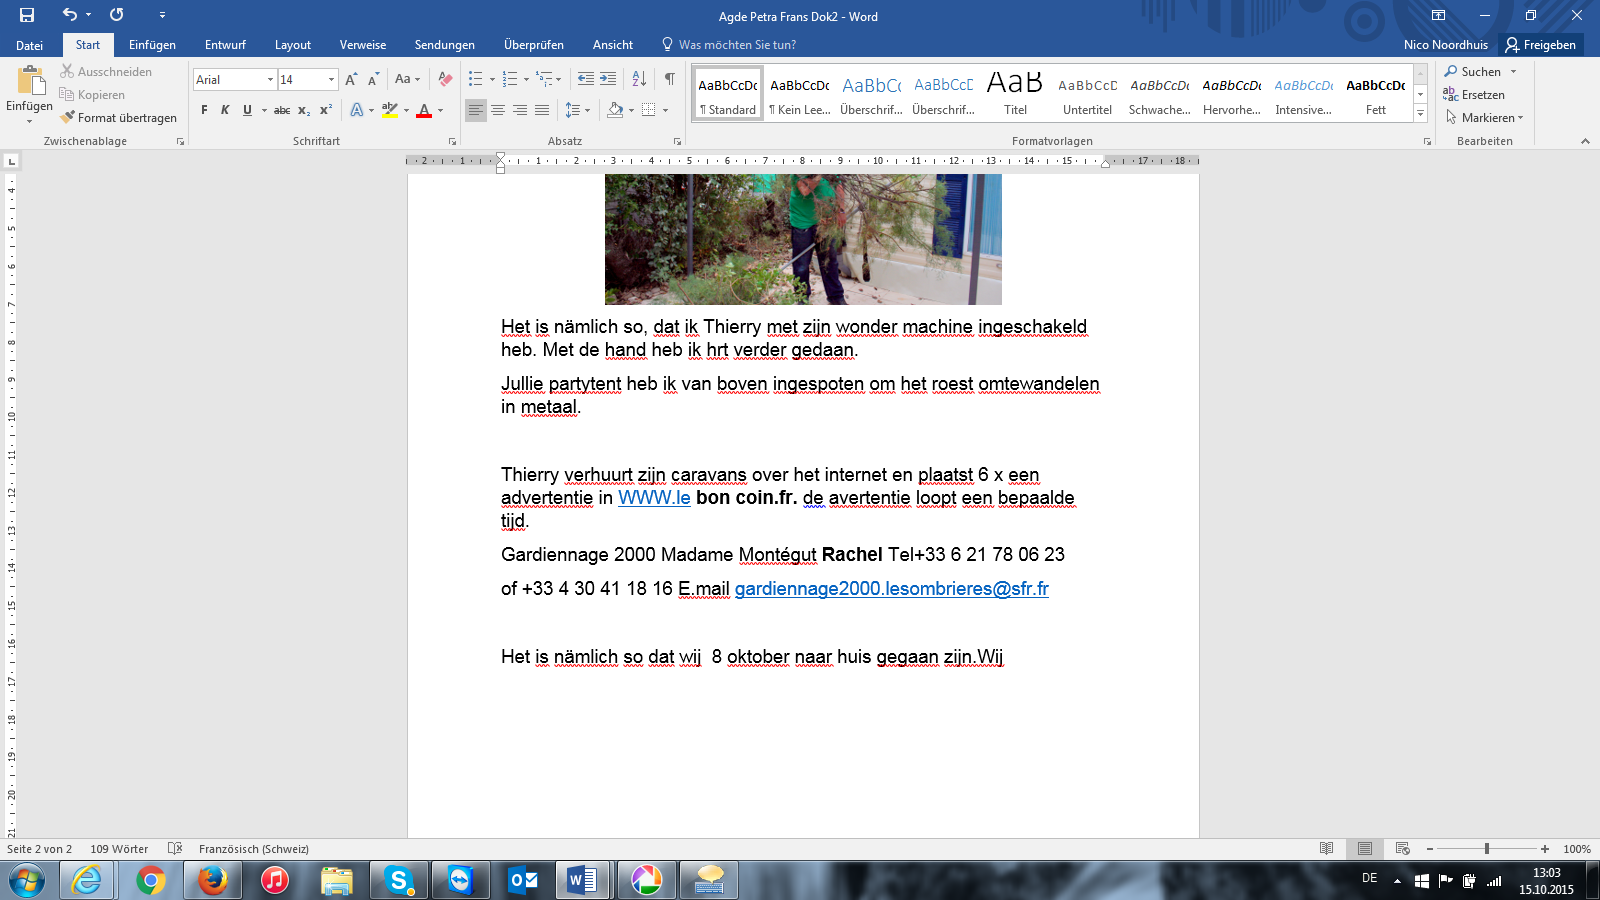Toggle bold formatting with the F button
Screen dimensions: 1600x900
(203, 112)
